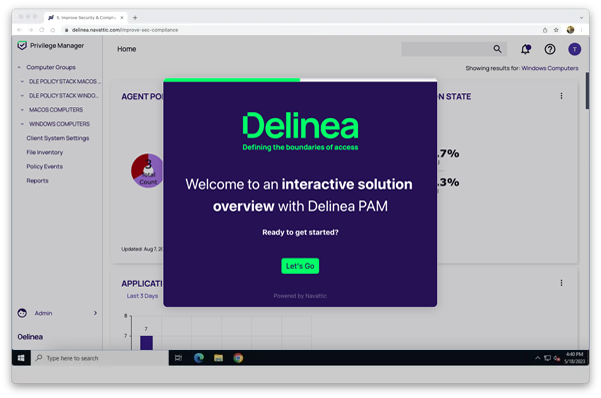Click the system tray volume icon
601x398 pixels.
click(557, 358)
